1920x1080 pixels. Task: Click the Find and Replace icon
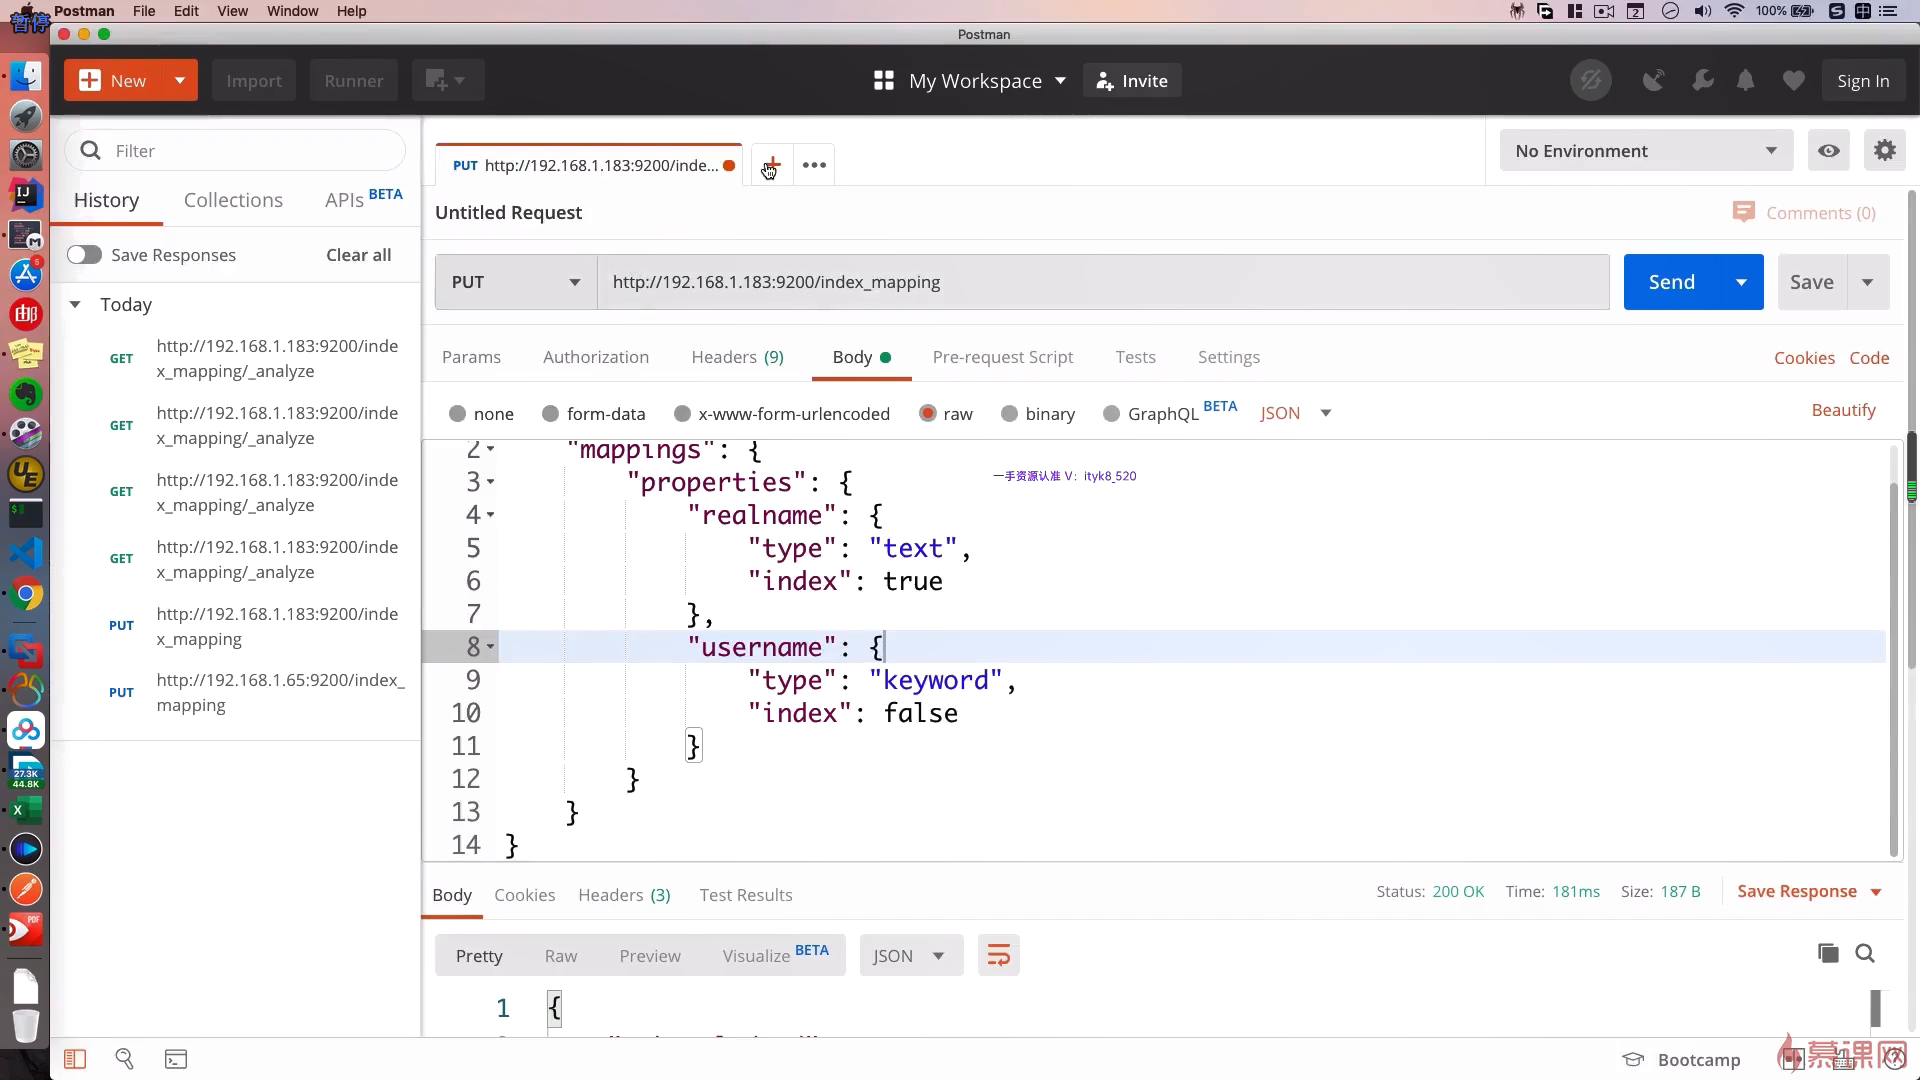click(x=124, y=1059)
